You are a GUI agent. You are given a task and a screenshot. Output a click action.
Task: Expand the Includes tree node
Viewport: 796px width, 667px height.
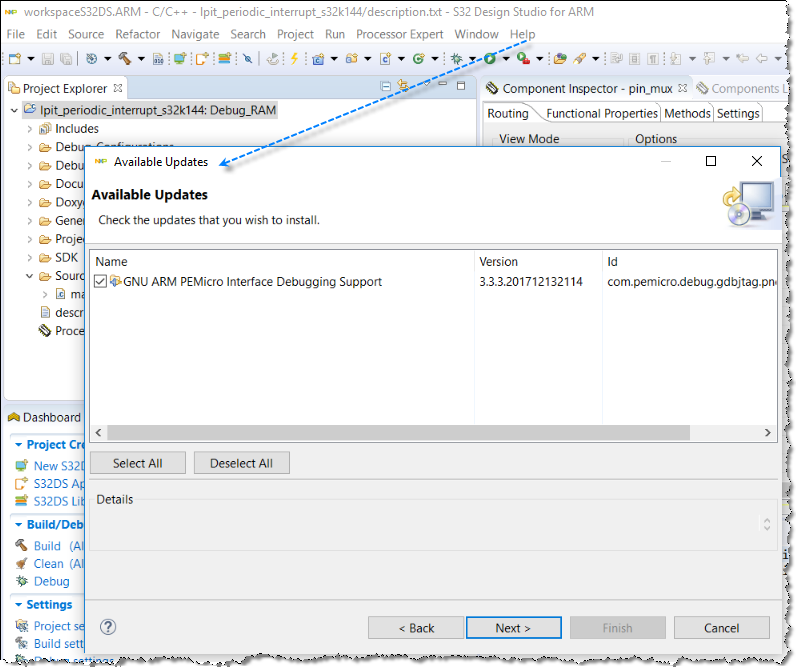click(29, 129)
